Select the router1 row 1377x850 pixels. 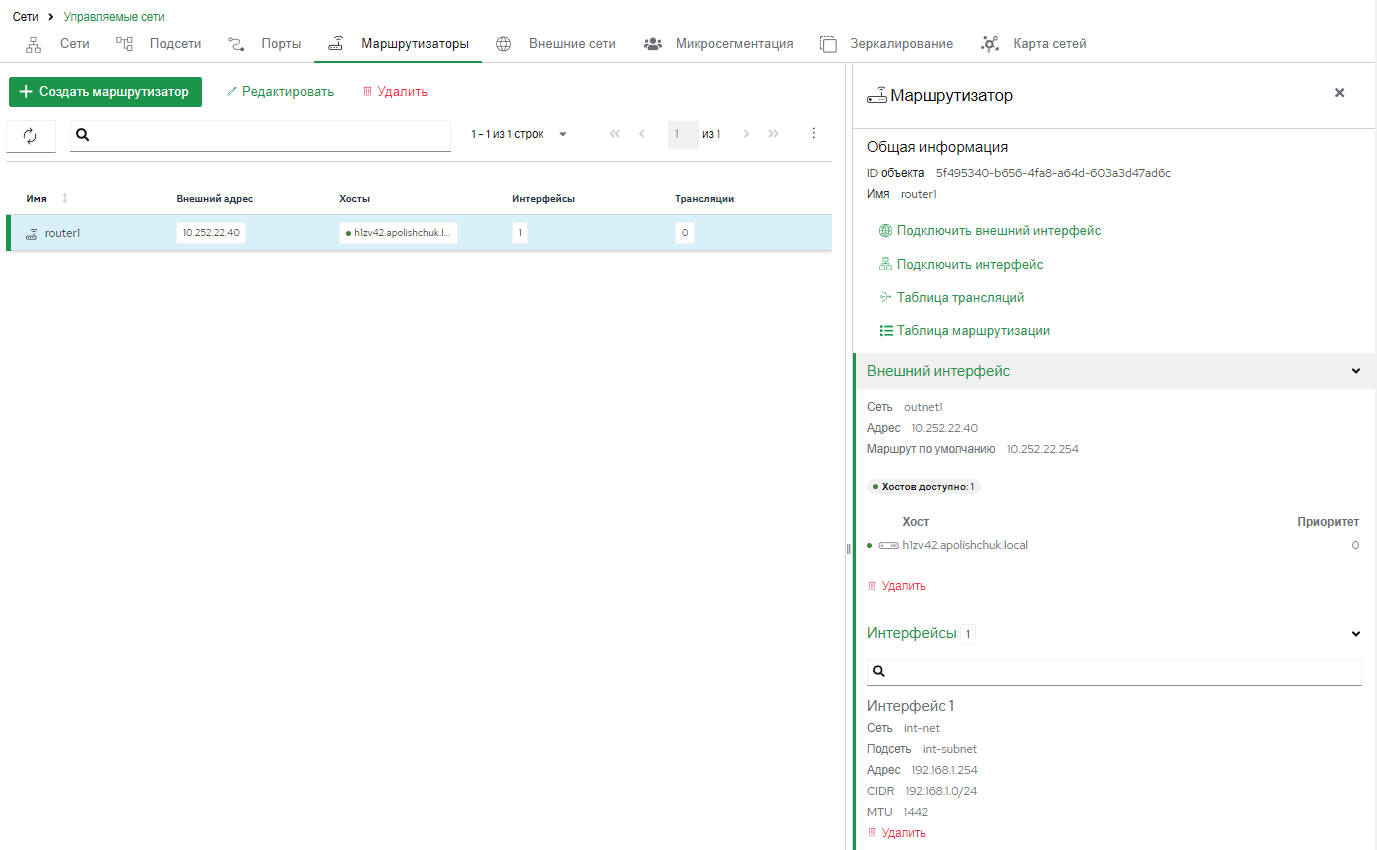pos(419,233)
